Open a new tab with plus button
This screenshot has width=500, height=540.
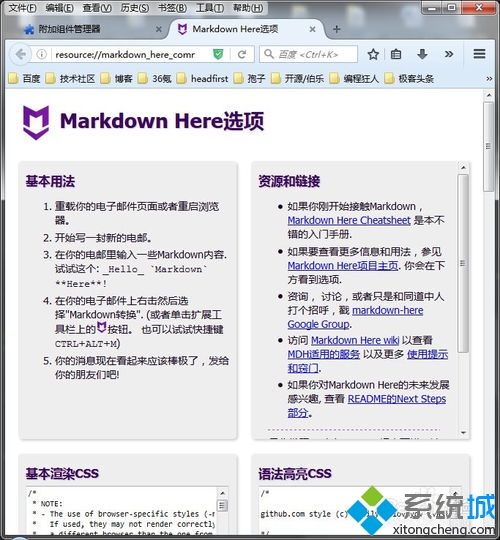(336, 29)
